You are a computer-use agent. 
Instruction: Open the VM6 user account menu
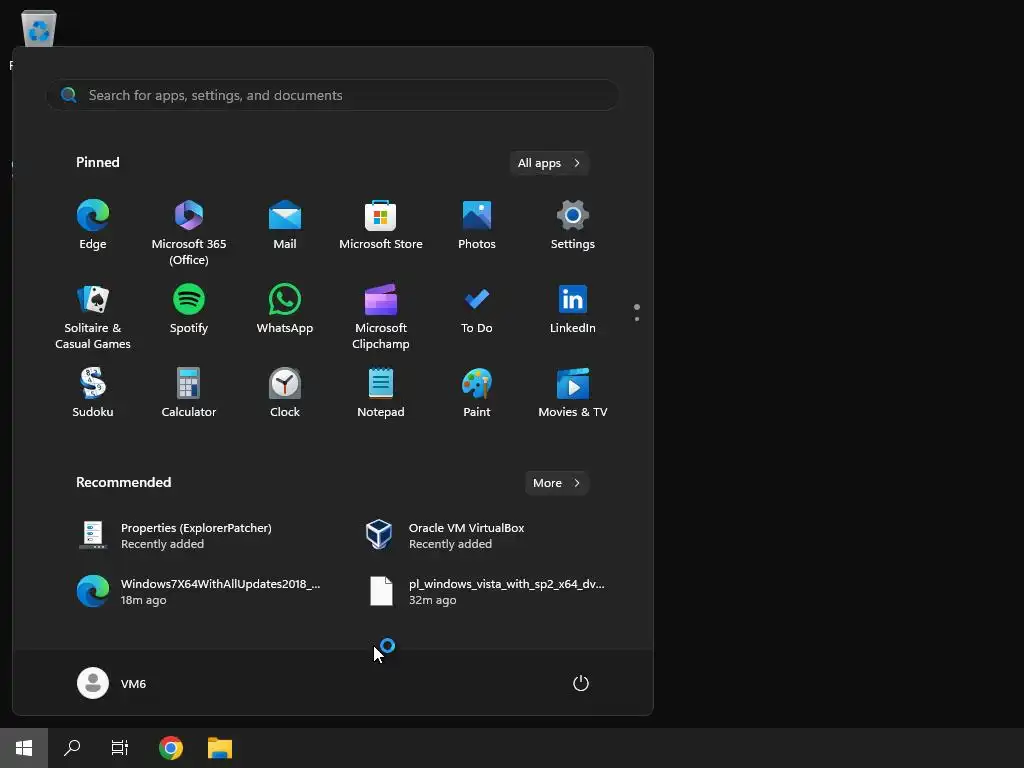click(112, 683)
